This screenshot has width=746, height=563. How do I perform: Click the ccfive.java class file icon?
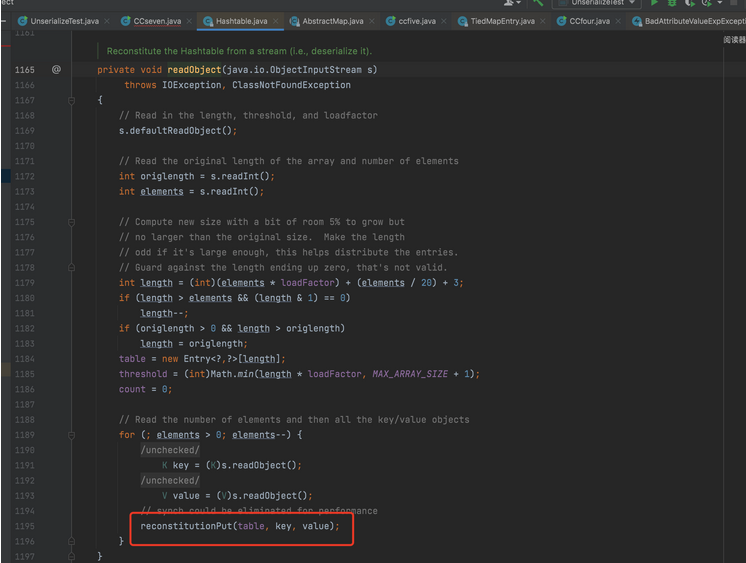[391, 21]
